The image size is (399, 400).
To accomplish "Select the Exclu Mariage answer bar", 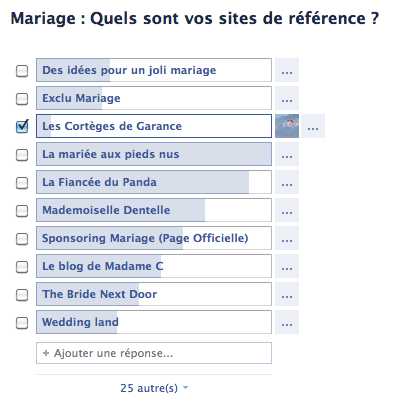I will coord(154,98).
